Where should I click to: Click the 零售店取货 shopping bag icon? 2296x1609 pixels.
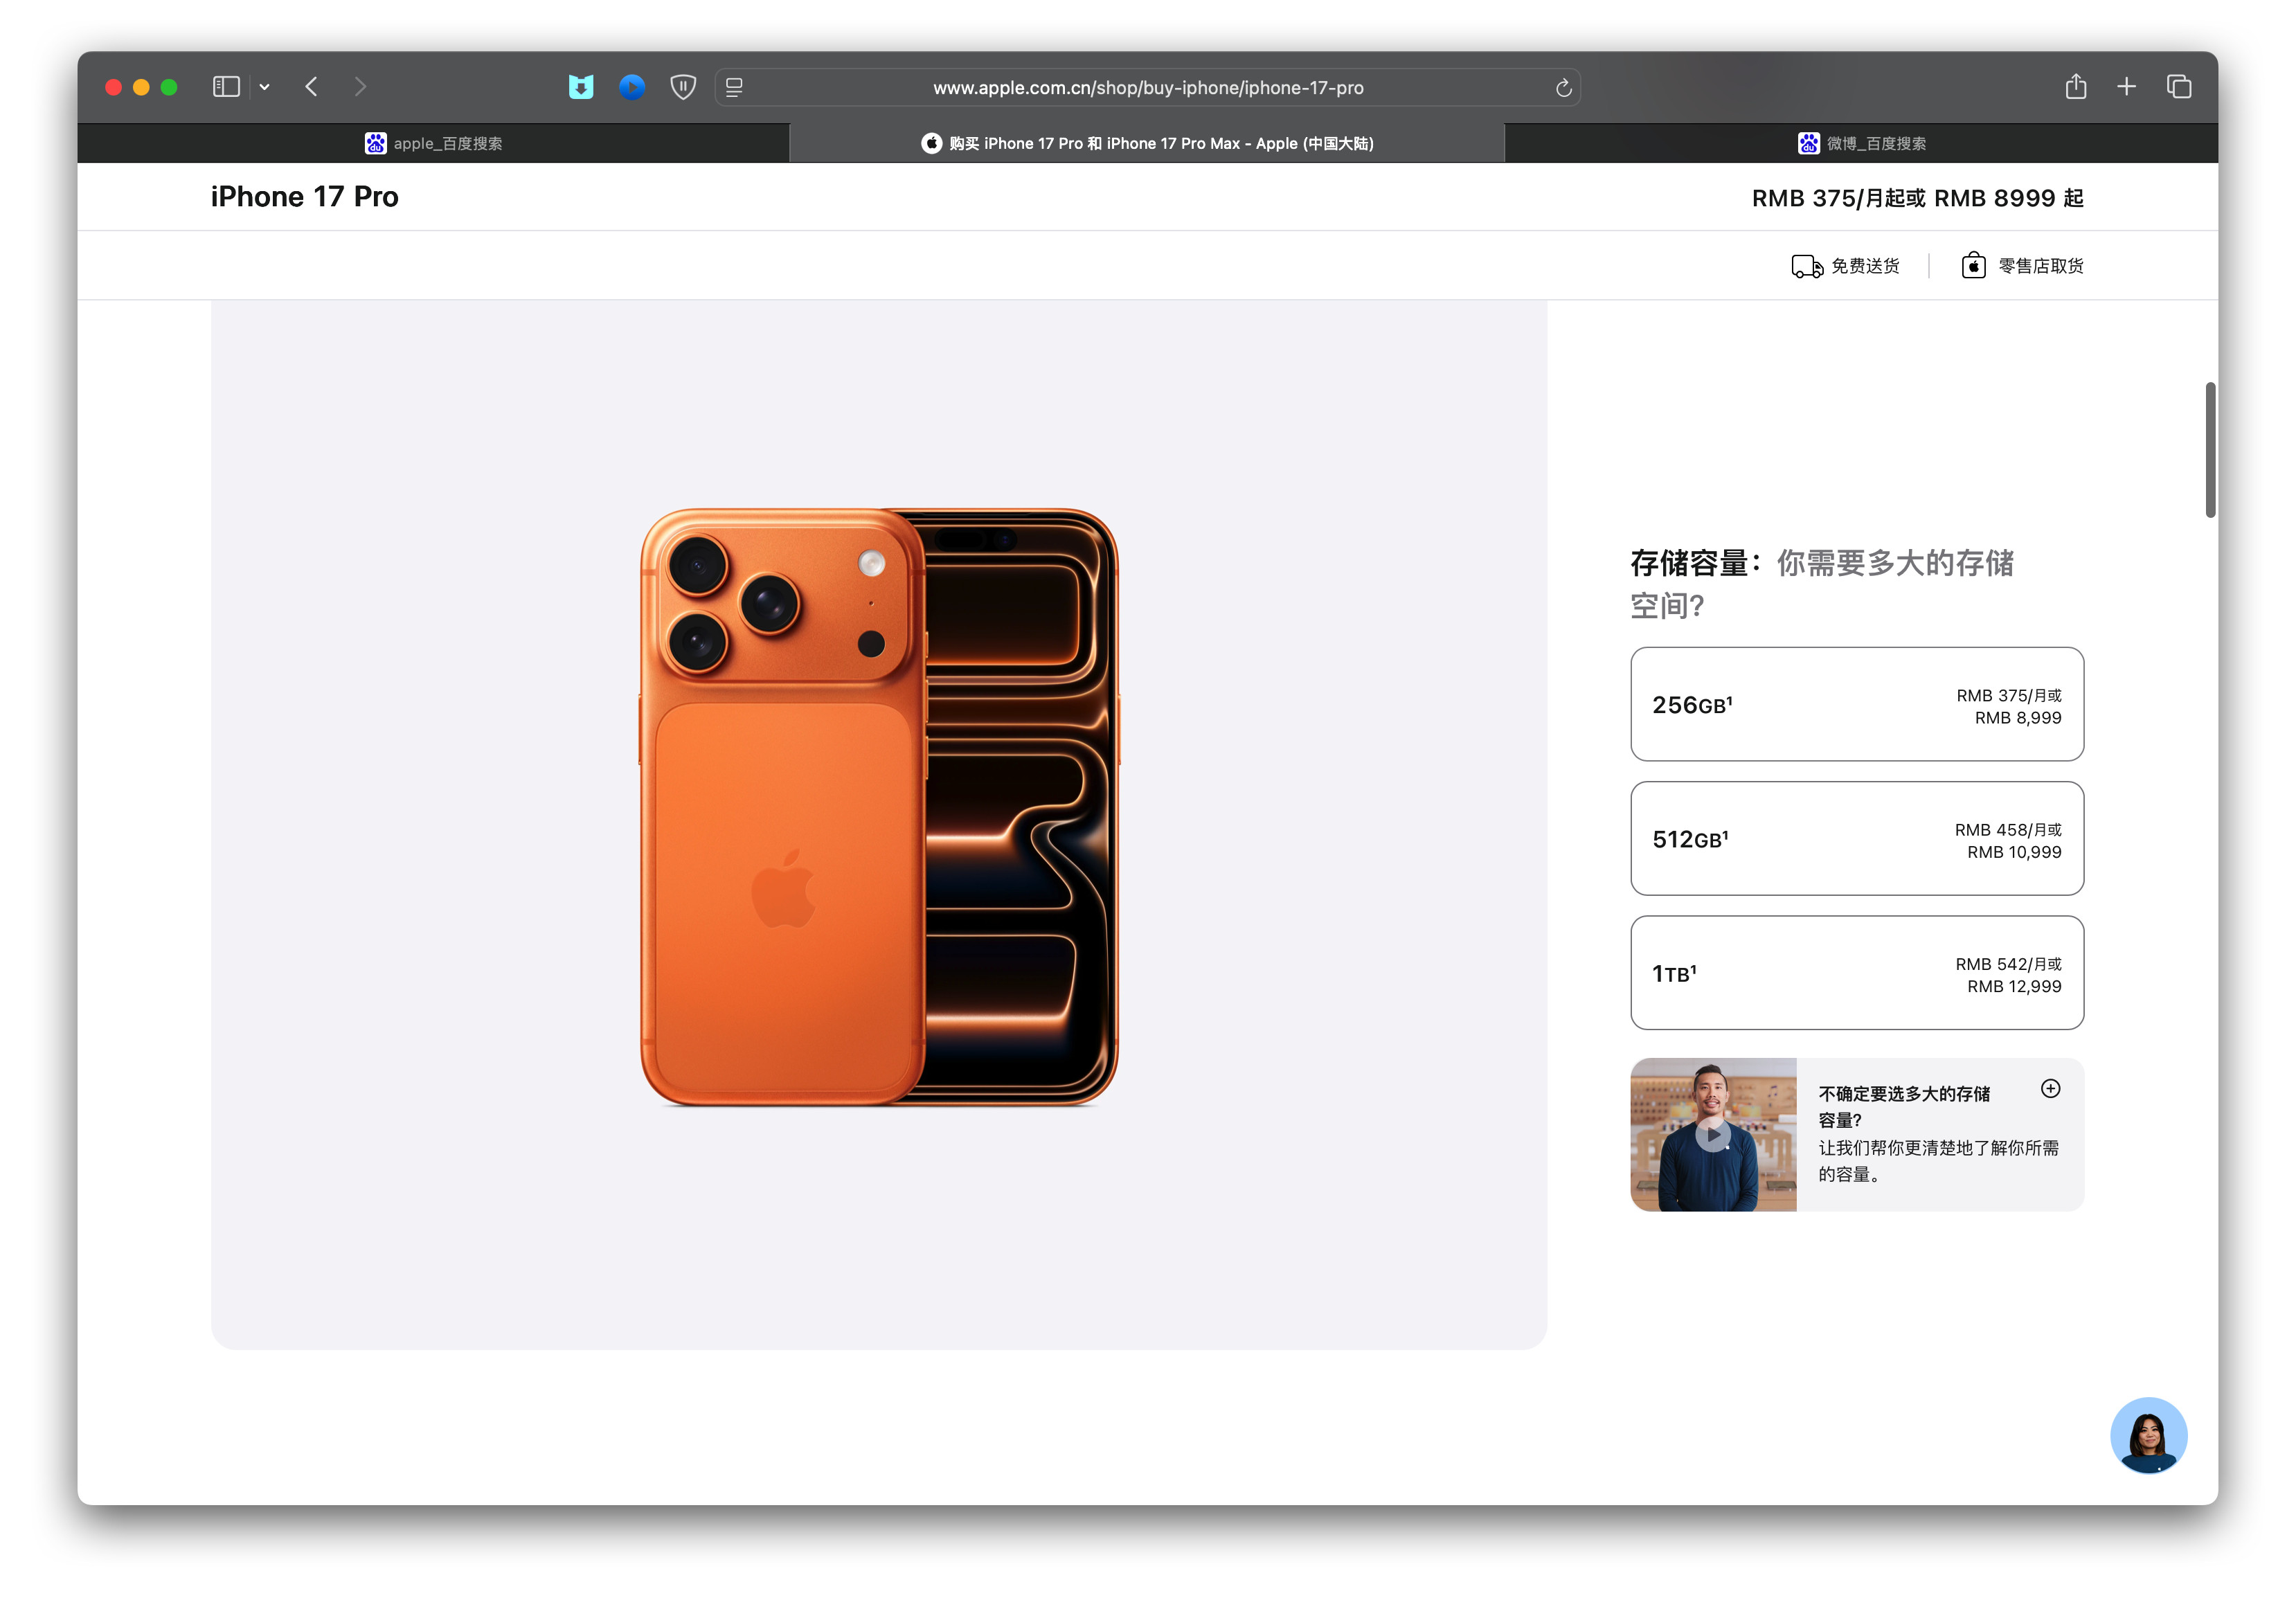click(x=1973, y=265)
